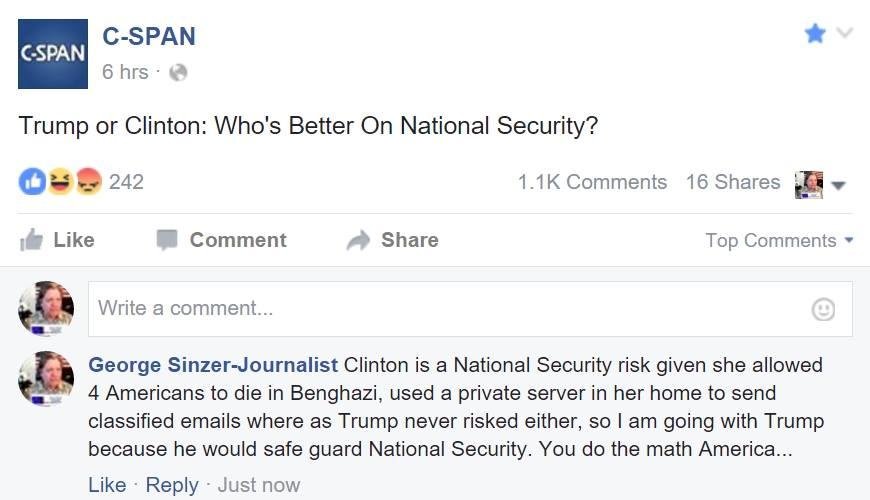Click the Share arrow button
The width and height of the screenshot is (870, 500).
[392, 240]
